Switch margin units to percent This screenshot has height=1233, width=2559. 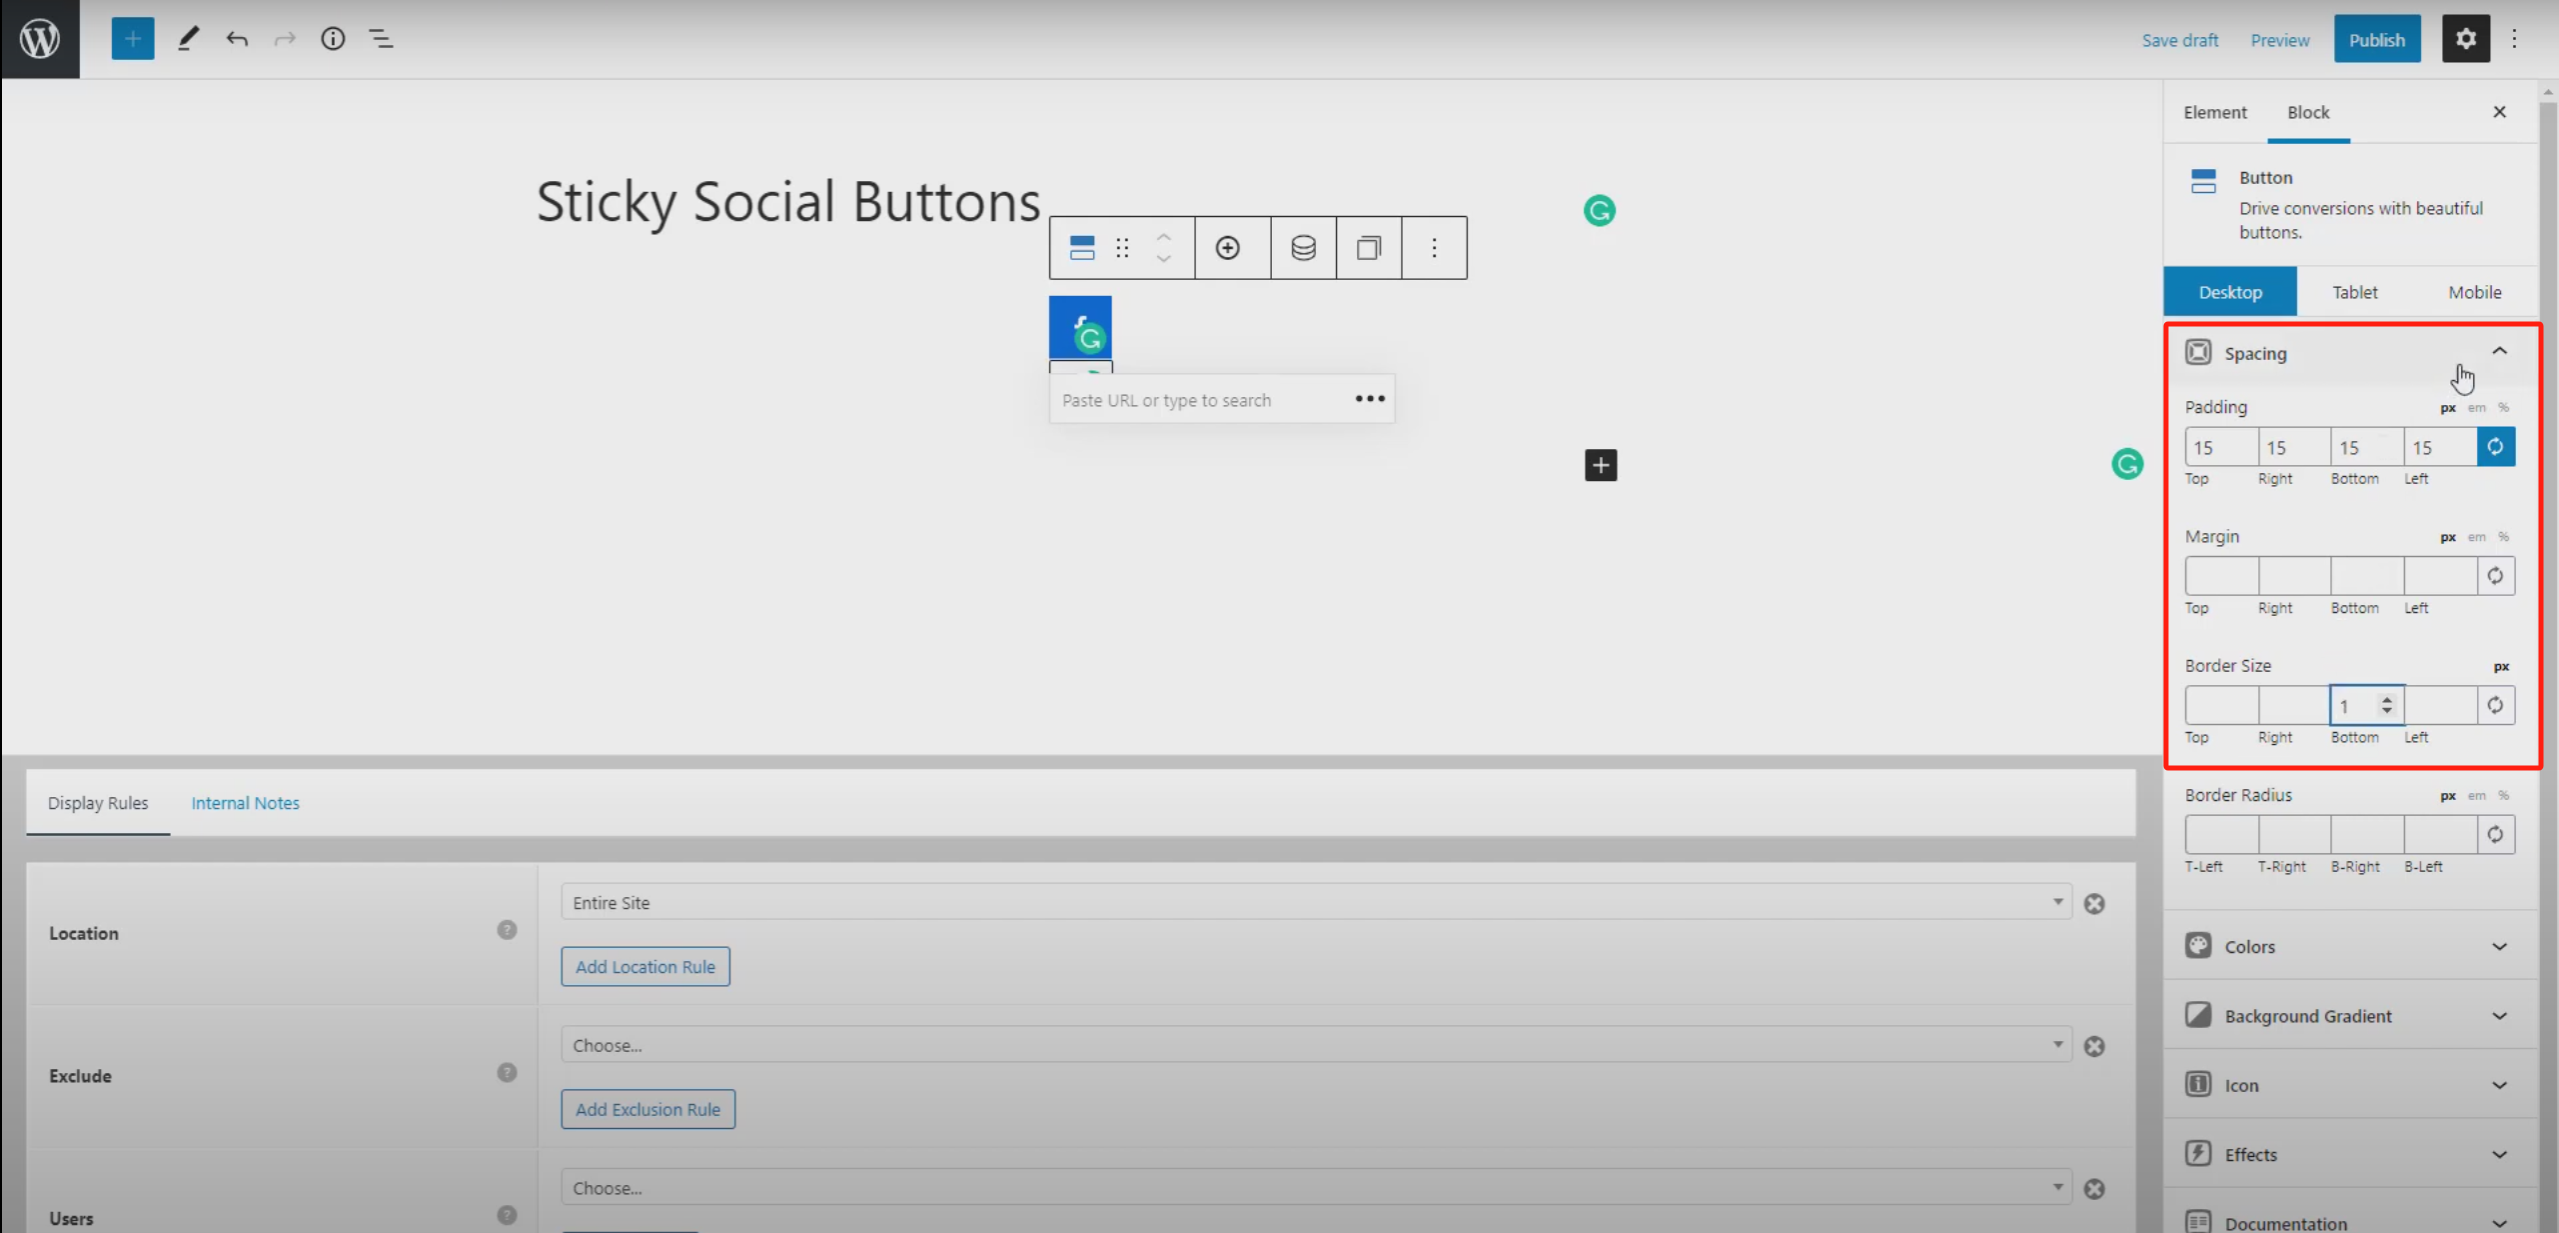click(x=2504, y=537)
